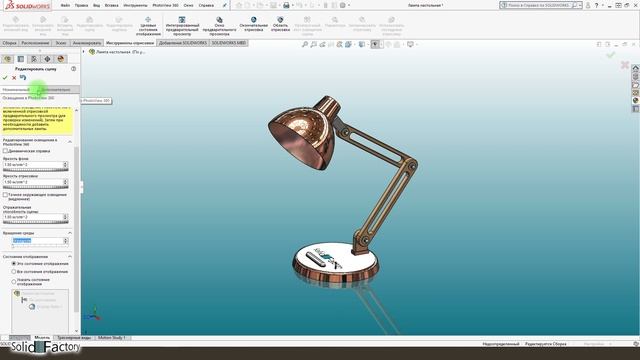This screenshot has height=360, width=640.
Task: Click the environment rotation value field
Action: click(x=37, y=241)
